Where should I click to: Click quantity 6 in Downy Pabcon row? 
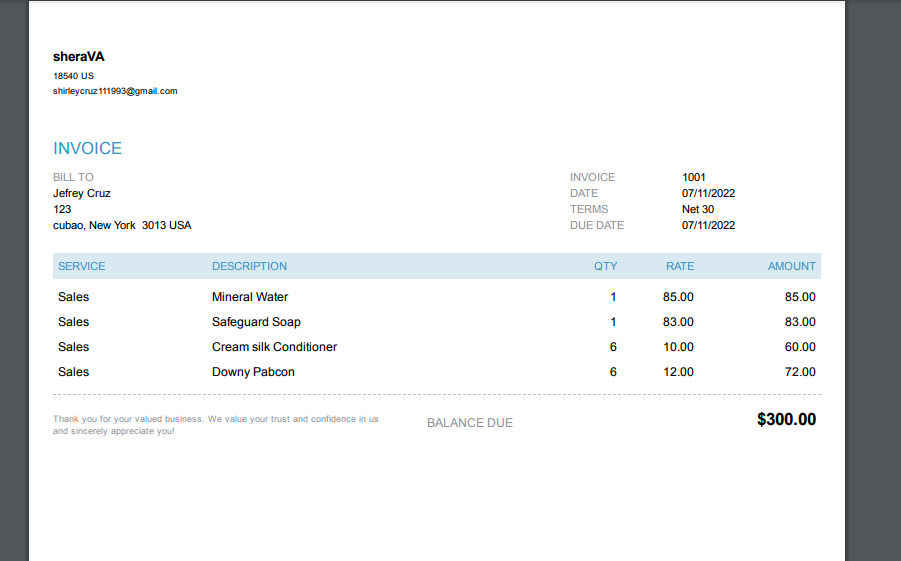coord(613,372)
